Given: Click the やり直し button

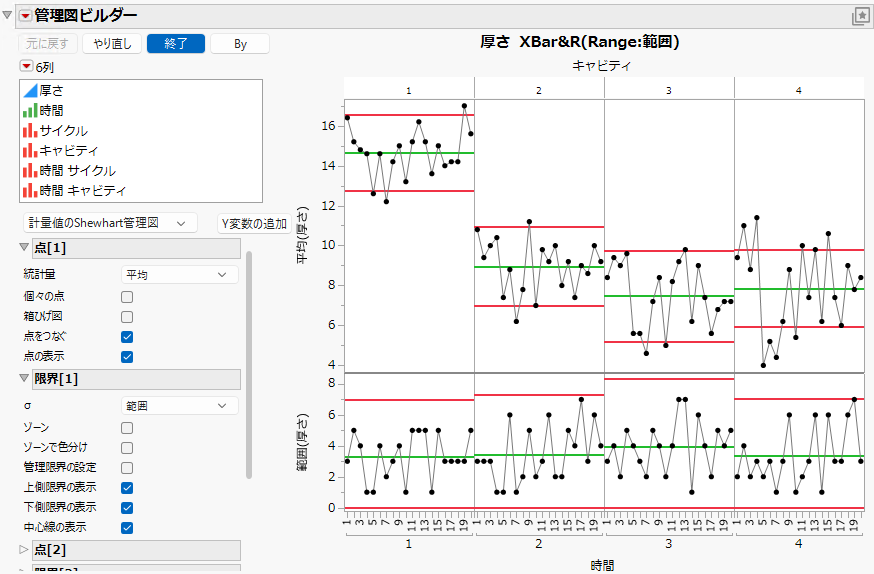Looking at the screenshot, I should point(112,43).
